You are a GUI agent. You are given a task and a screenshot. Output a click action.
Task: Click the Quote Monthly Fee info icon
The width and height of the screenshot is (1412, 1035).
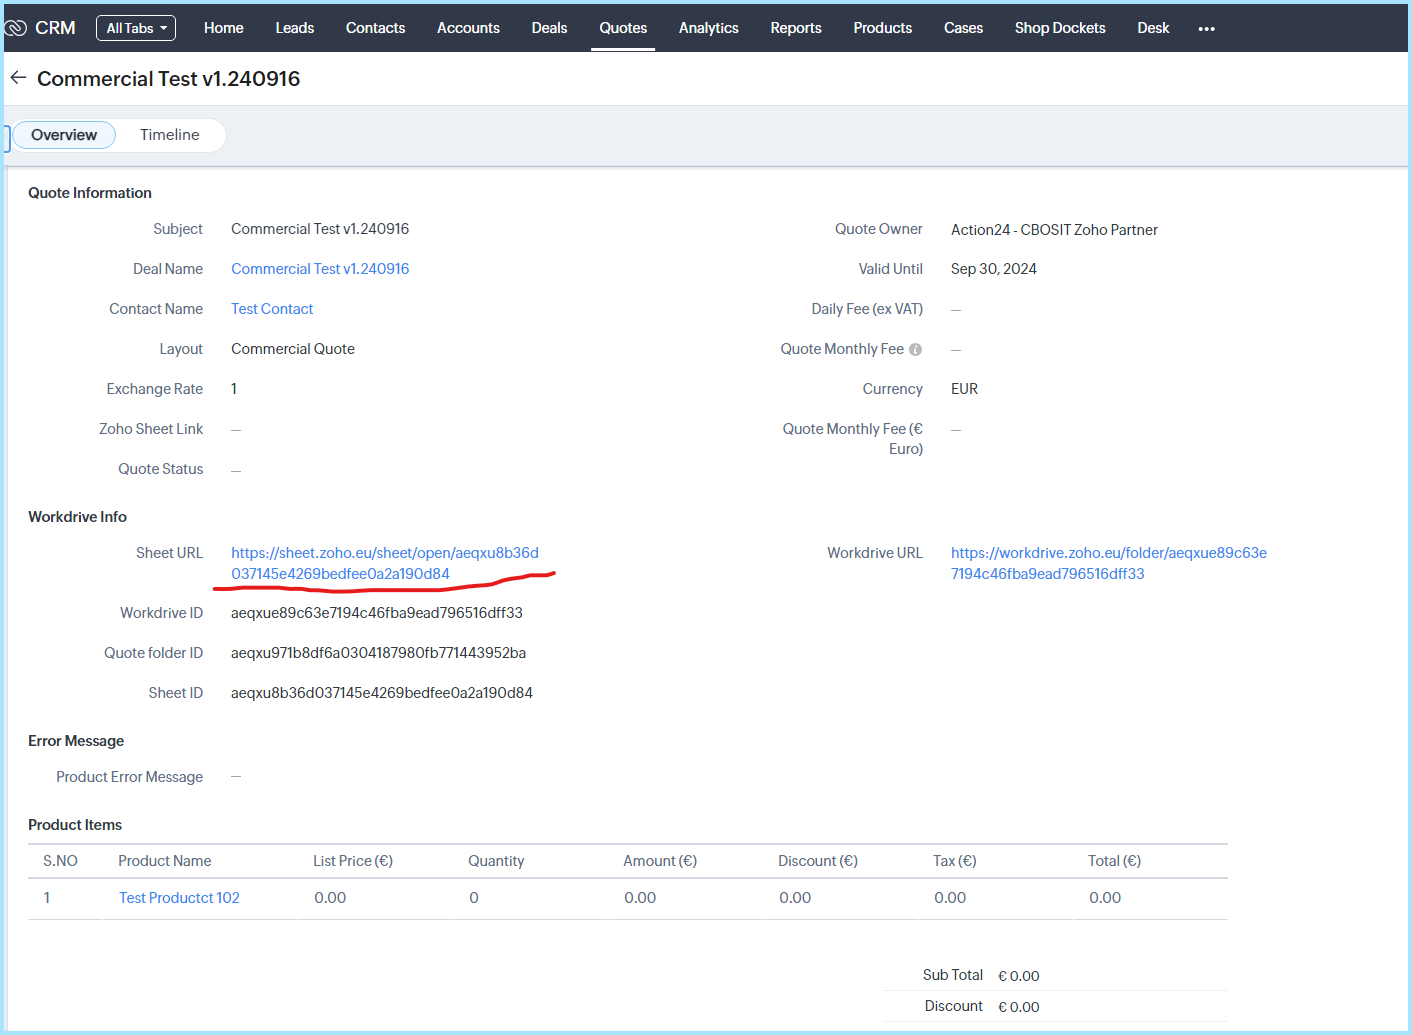[x=915, y=350]
